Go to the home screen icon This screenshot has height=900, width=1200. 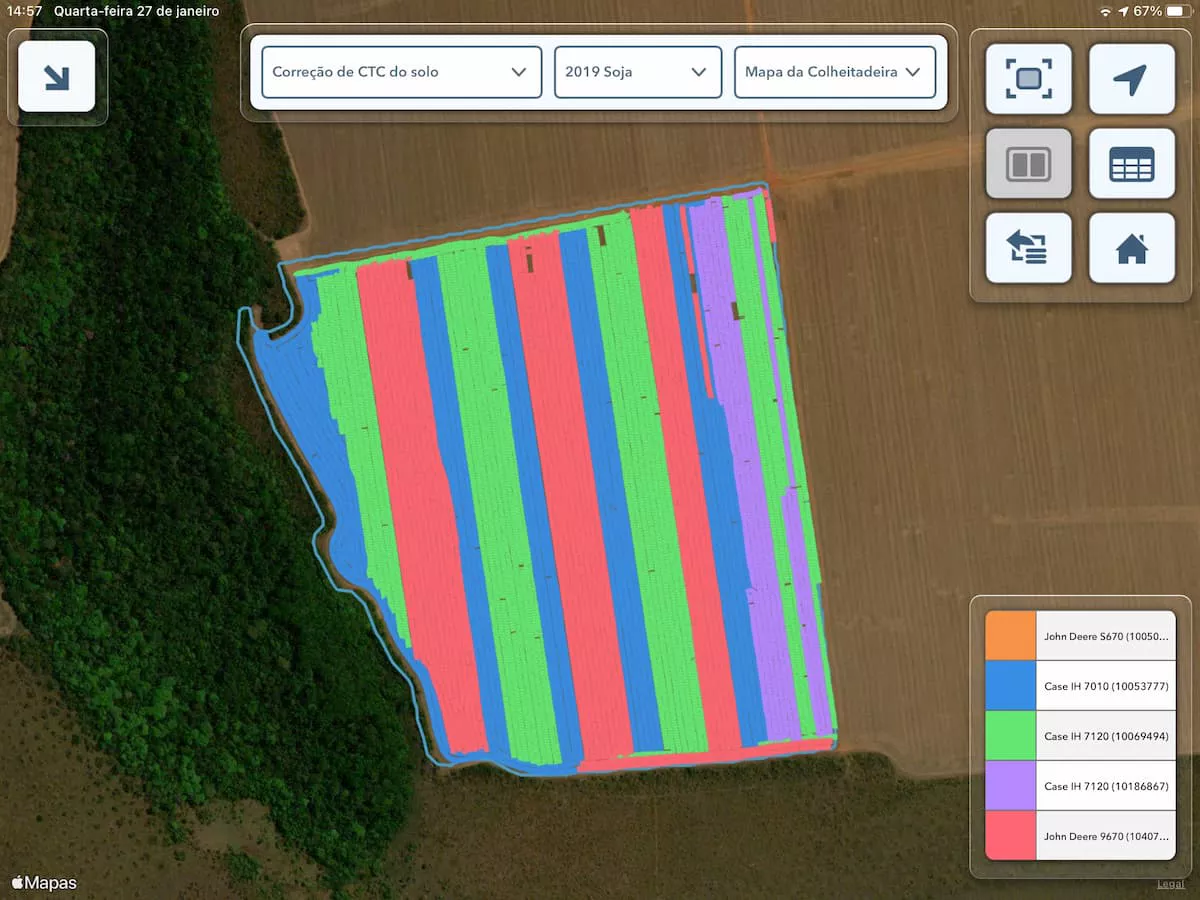[x=1131, y=248]
